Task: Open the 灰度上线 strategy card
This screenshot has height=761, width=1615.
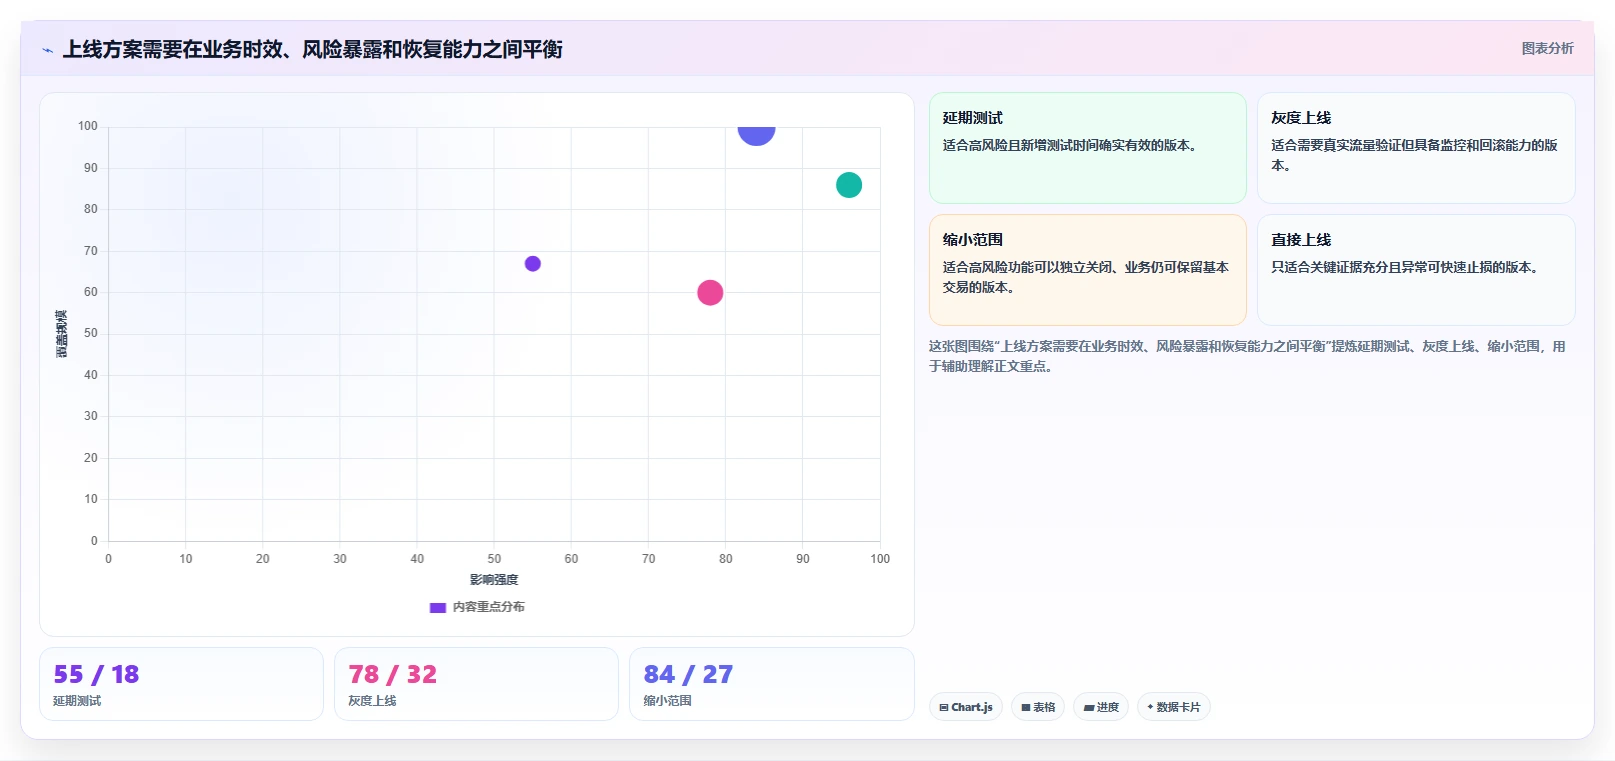Action: click(1416, 148)
